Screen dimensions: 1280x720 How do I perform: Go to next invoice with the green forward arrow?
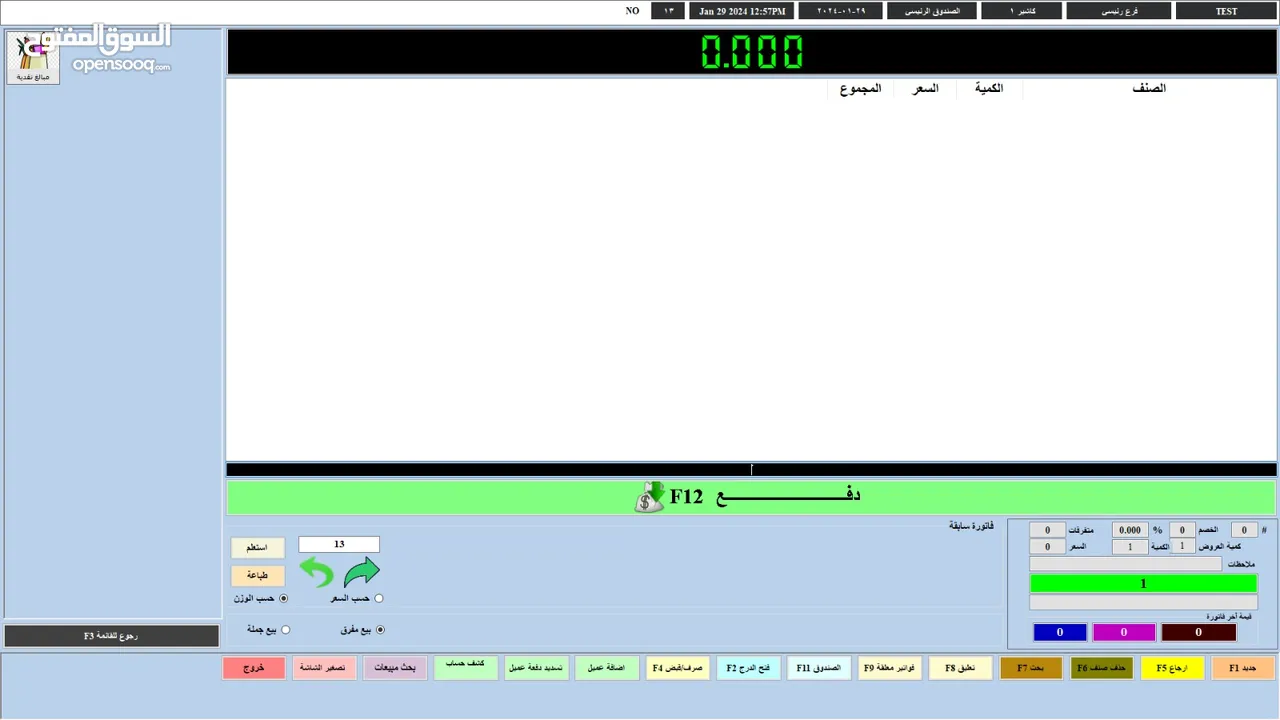click(x=362, y=572)
